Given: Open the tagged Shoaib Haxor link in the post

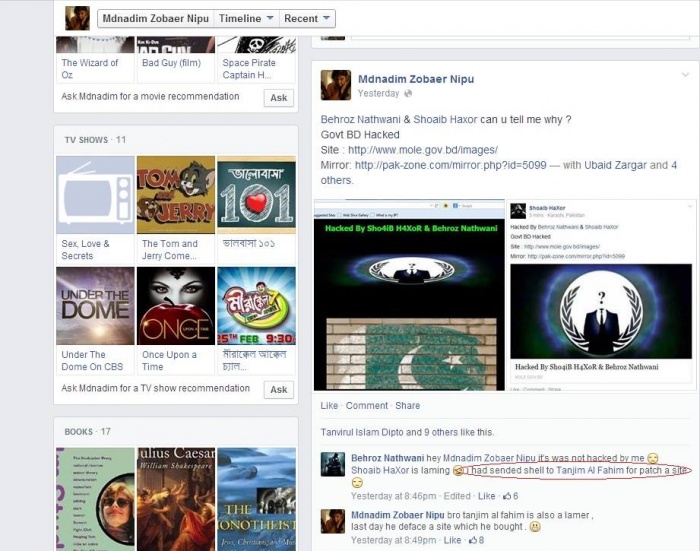Looking at the screenshot, I should 445,120.
